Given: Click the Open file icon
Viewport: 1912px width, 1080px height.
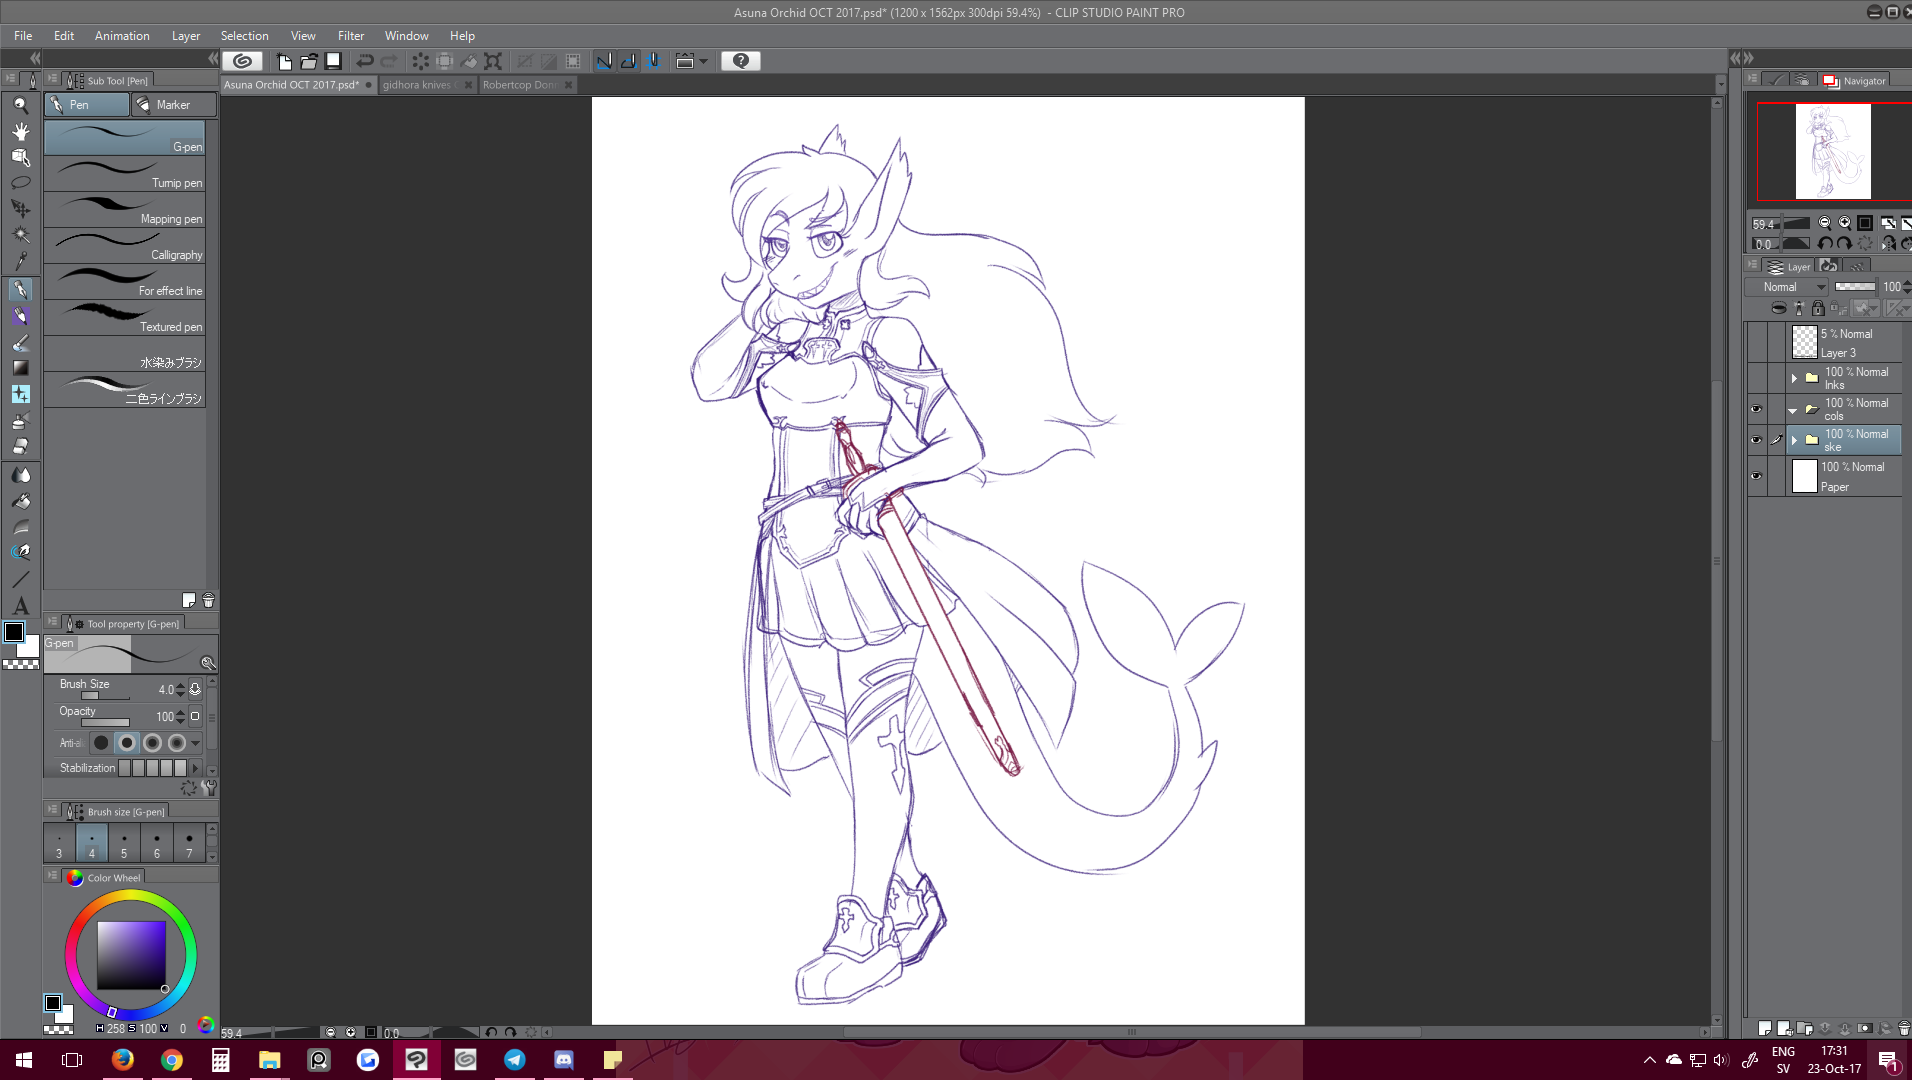Looking at the screenshot, I should (309, 61).
